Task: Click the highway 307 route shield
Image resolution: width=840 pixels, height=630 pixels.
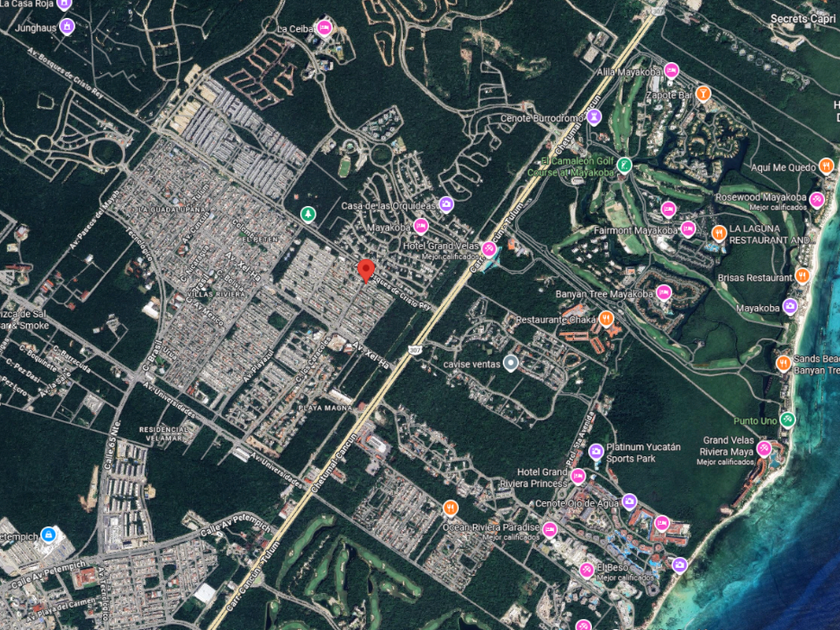Action: pyautogui.click(x=414, y=349)
